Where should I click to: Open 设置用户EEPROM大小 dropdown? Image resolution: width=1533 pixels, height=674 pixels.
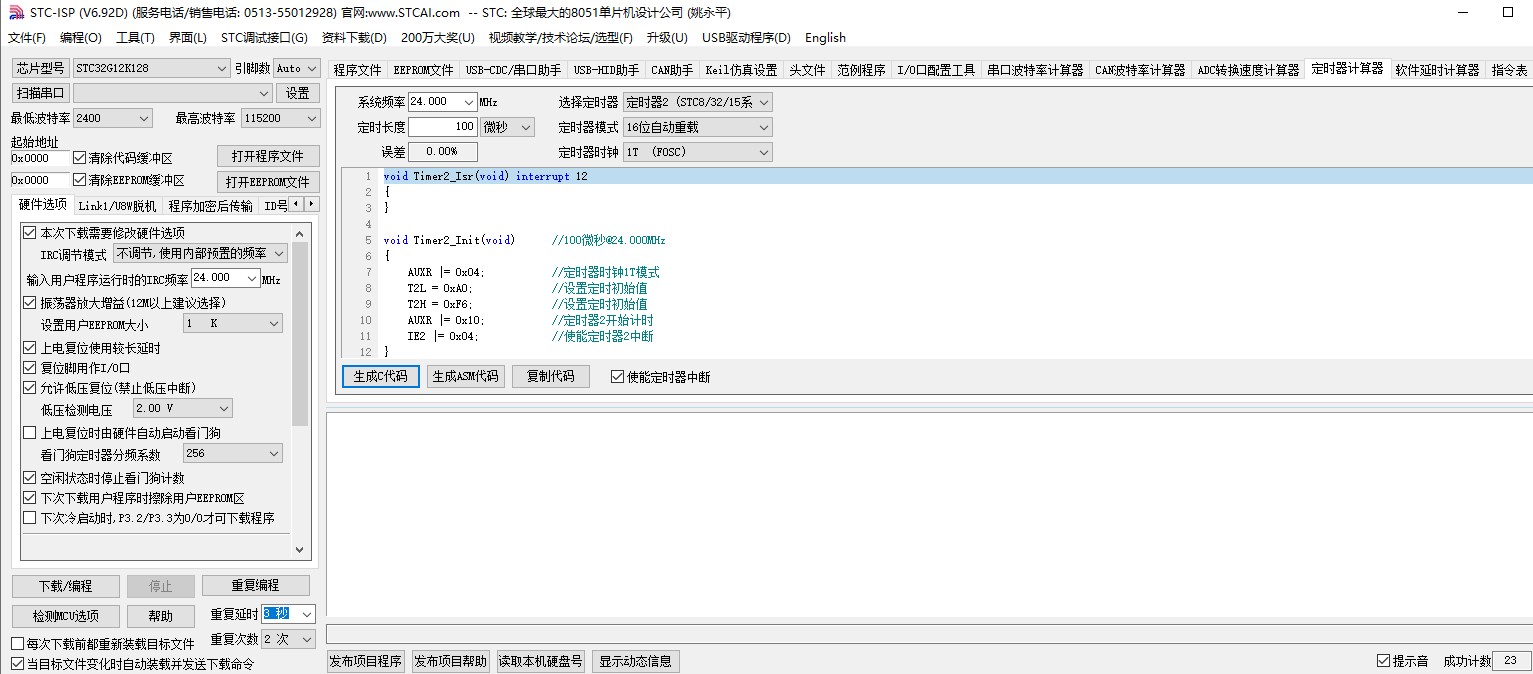point(233,324)
